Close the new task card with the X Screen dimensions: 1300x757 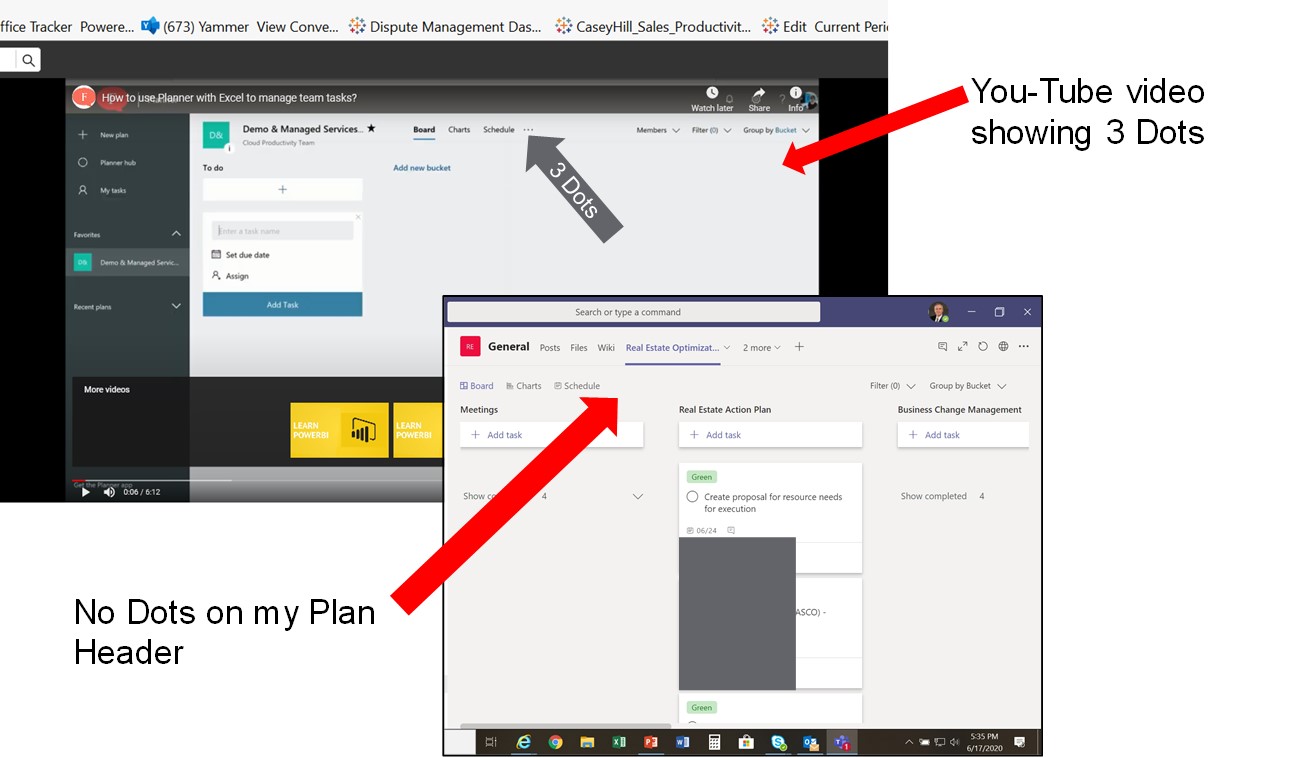[x=358, y=216]
